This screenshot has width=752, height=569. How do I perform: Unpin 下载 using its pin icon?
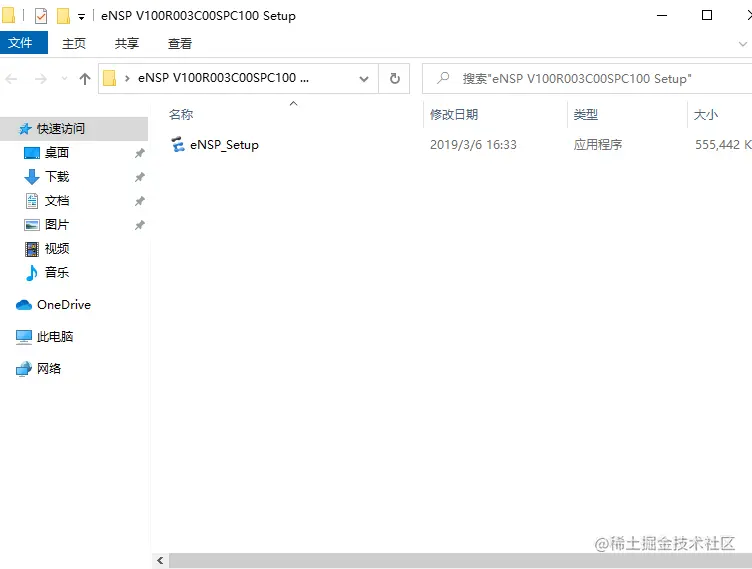[140, 177]
